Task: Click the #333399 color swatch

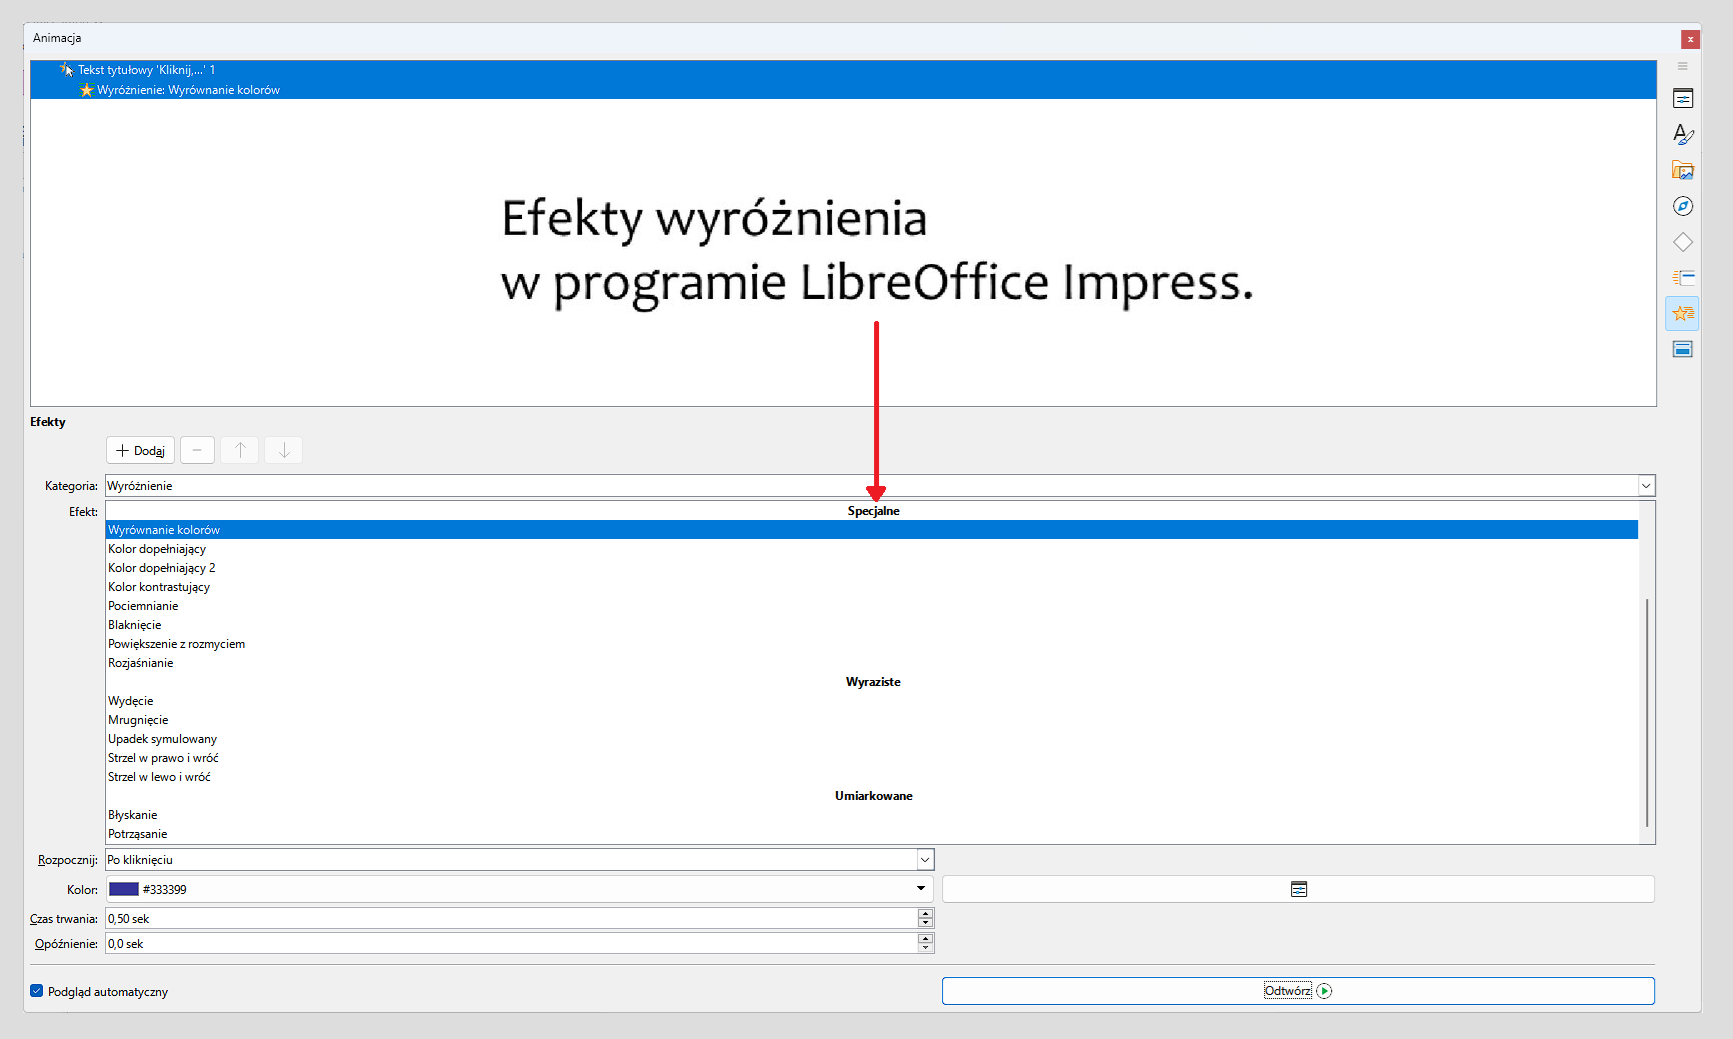Action: pos(122,888)
